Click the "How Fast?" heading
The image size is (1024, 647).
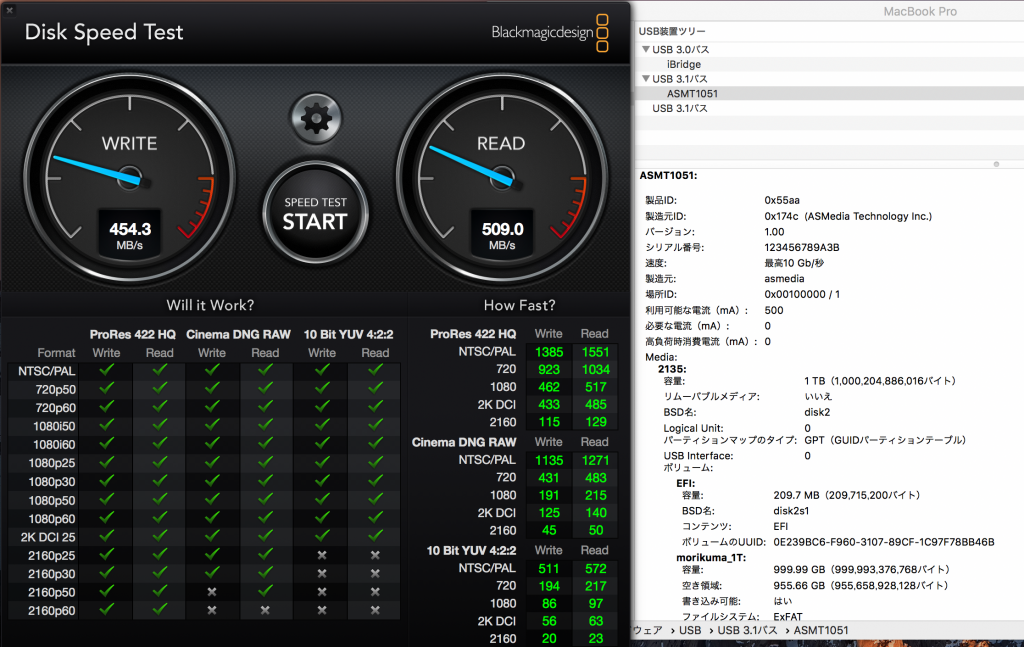coord(519,305)
